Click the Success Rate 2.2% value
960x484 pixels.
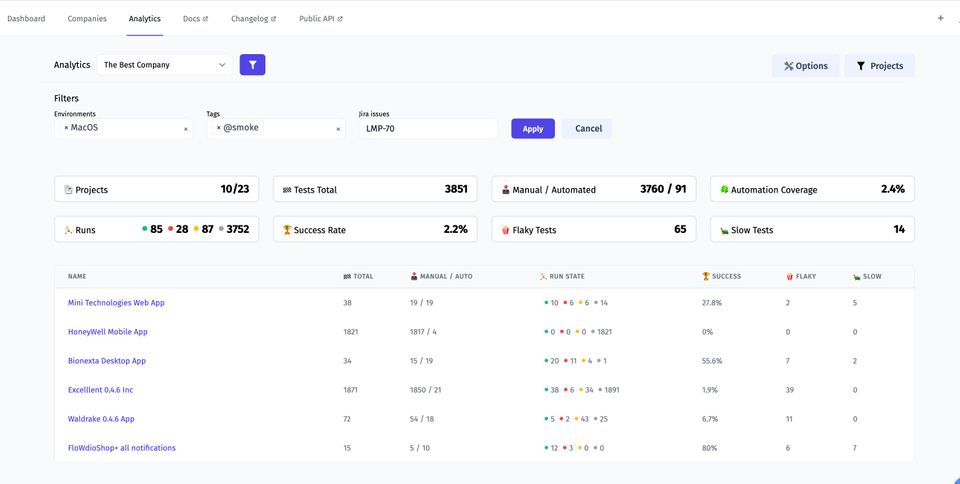tap(456, 229)
